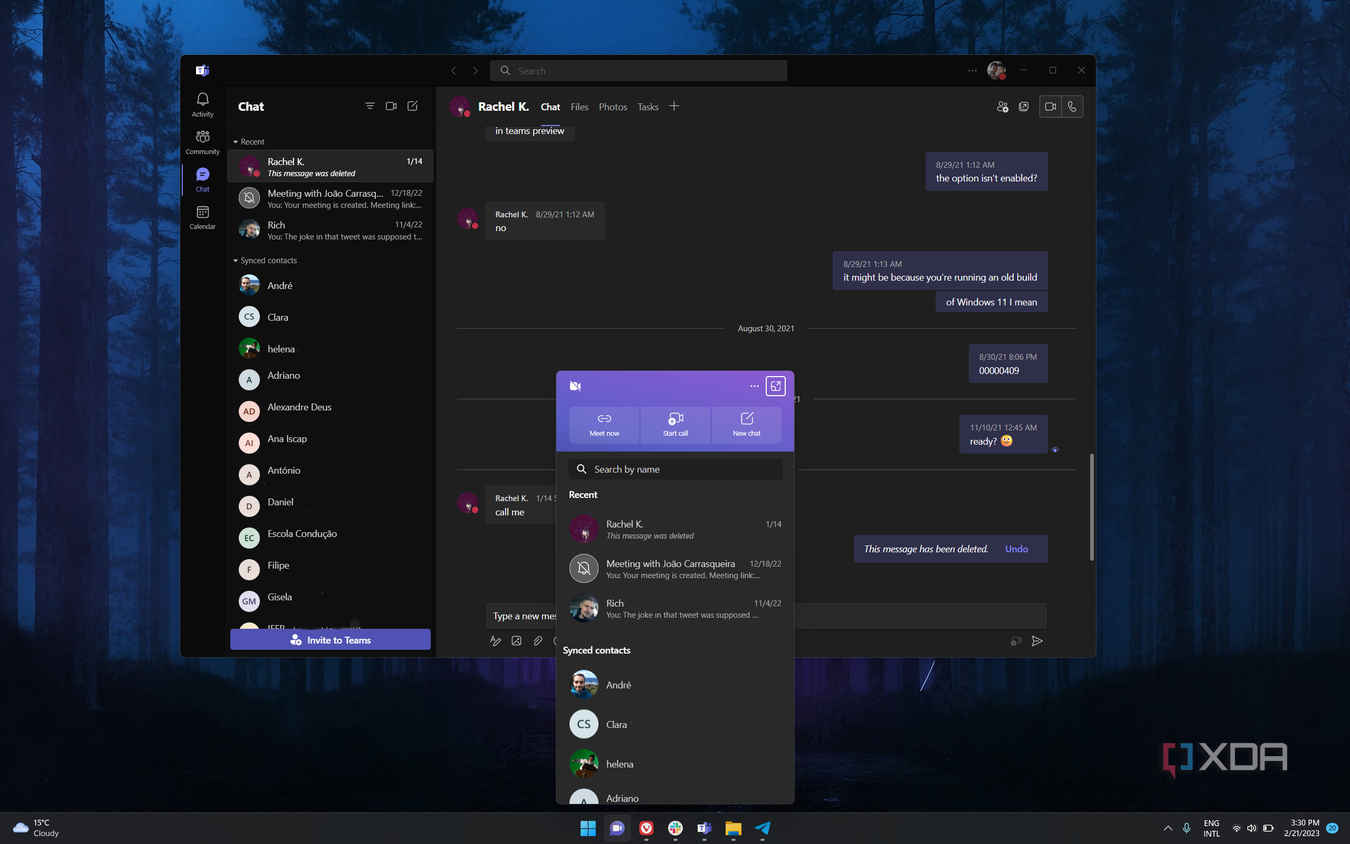The image size is (1350, 844).
Task: Click the filter chats icon in Chat header
Action: pos(370,106)
